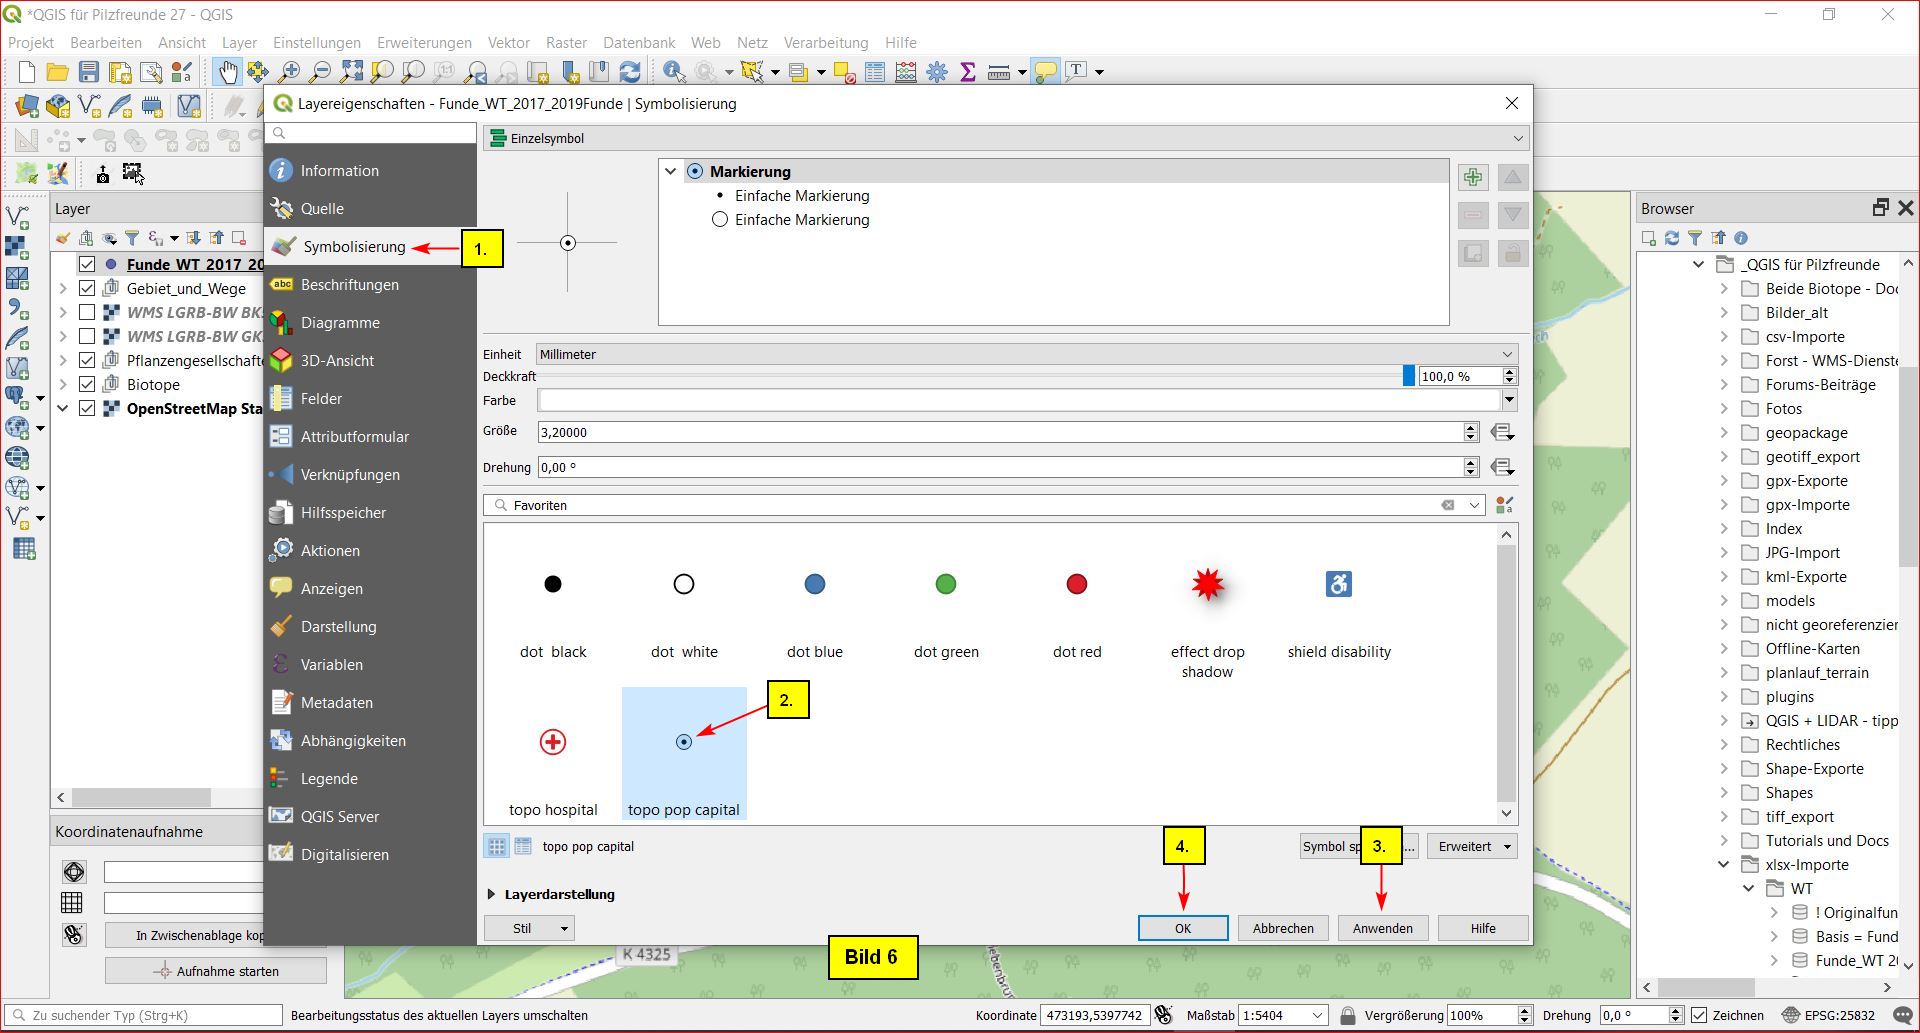Switch symbol list to icon view
The height and width of the screenshot is (1033, 1920).
pyautogui.click(x=496, y=846)
